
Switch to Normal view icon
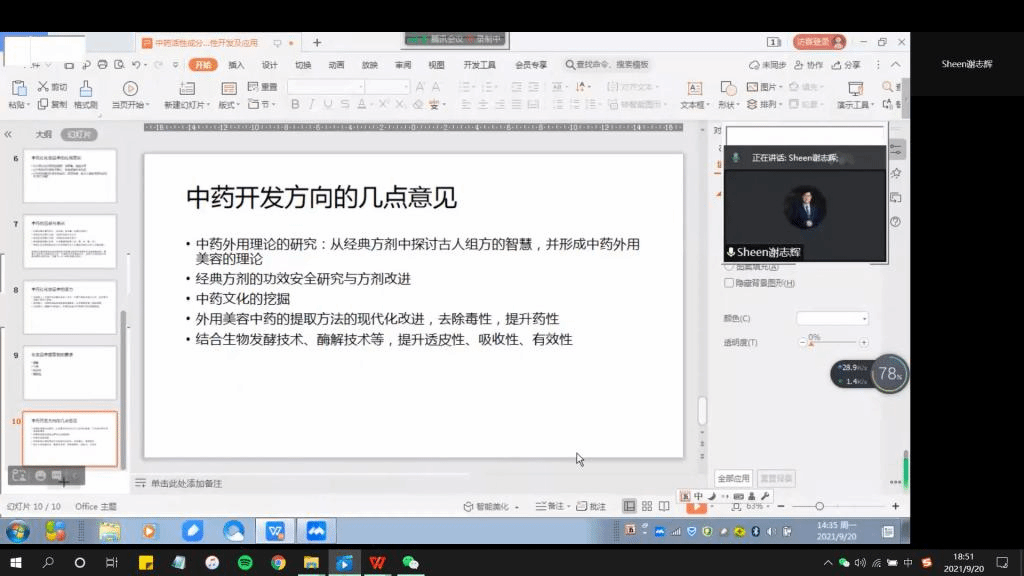629,506
